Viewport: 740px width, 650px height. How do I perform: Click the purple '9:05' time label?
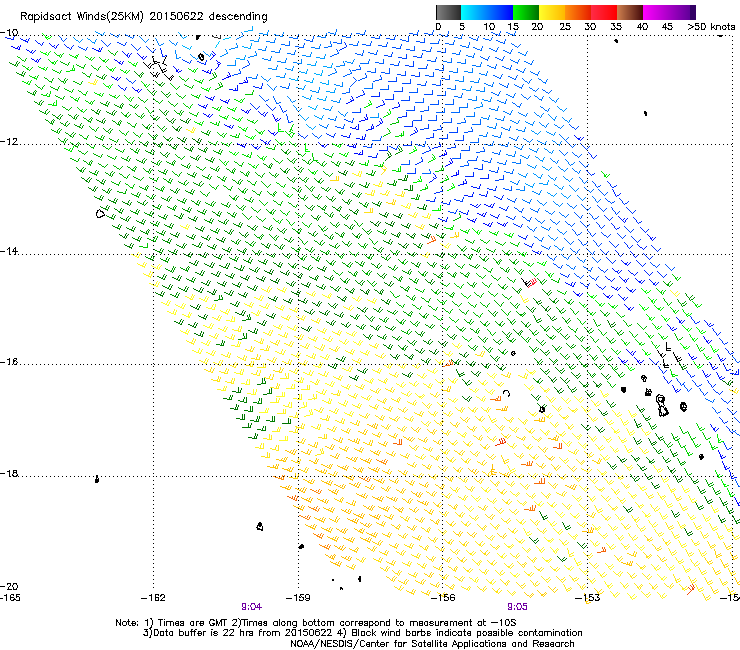pos(517,607)
